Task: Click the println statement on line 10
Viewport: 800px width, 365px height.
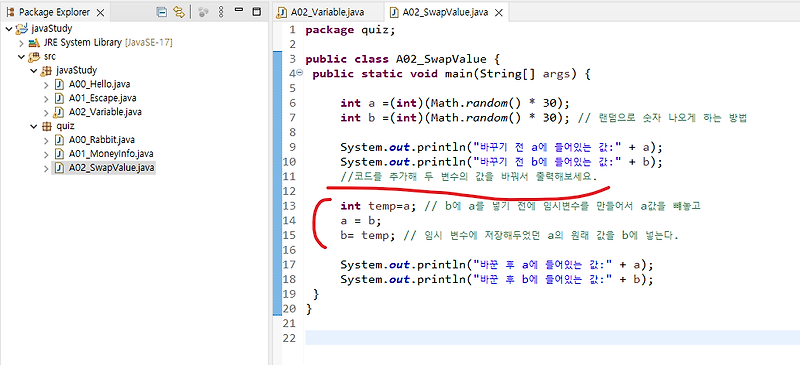Action: coord(502,162)
